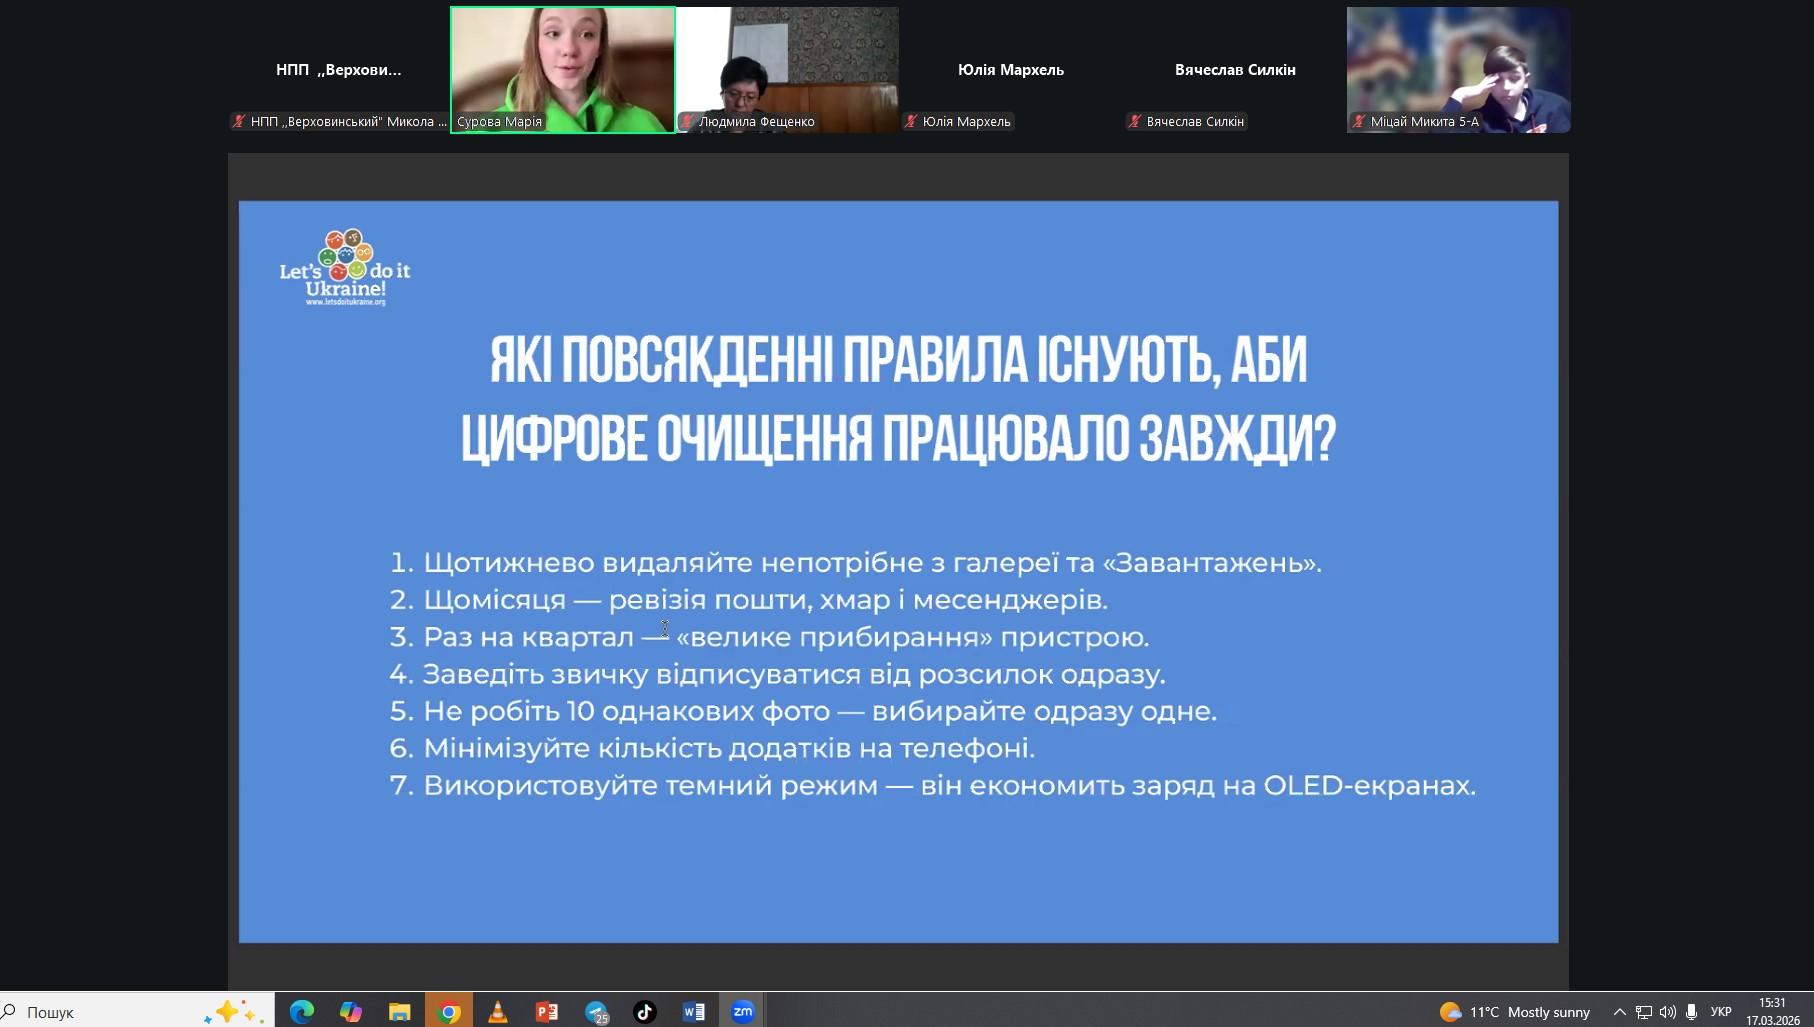Image resolution: width=1814 pixels, height=1027 pixels.
Task: Open PowerPoint from the taskbar
Action: click(547, 1012)
